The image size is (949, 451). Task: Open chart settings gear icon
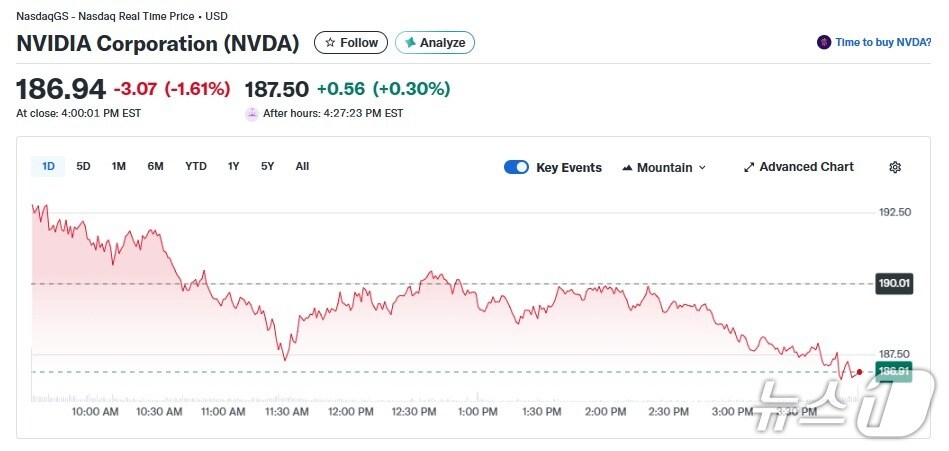[x=895, y=167]
